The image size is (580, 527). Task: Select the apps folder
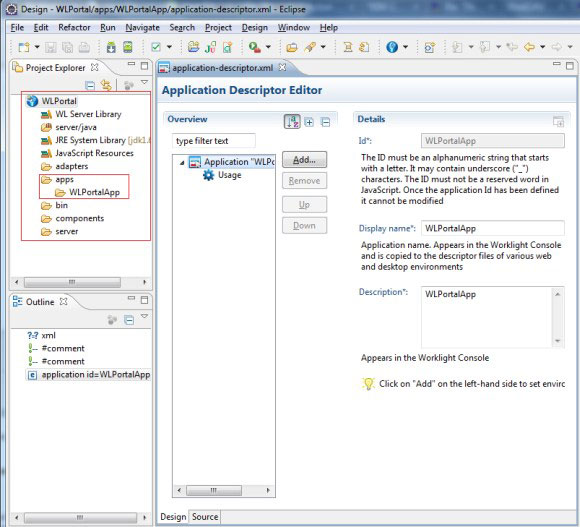tap(57, 179)
